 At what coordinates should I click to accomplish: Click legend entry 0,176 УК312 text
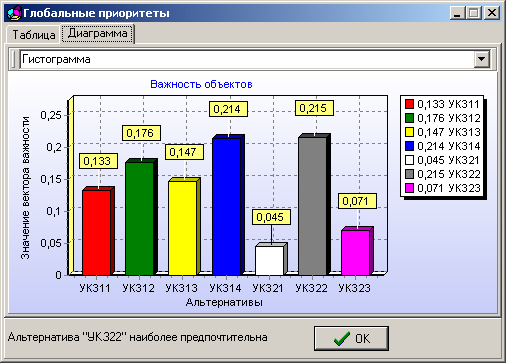click(449, 118)
